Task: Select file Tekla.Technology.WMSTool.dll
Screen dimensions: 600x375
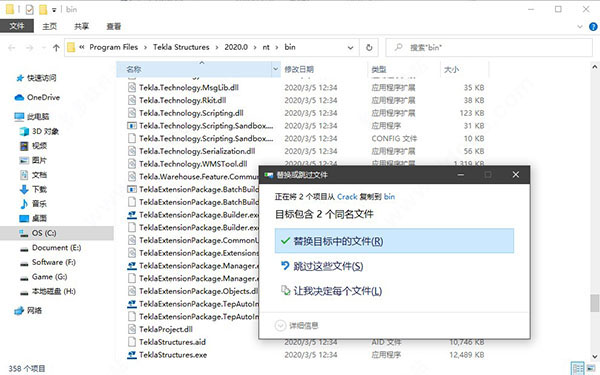Action: click(x=193, y=164)
